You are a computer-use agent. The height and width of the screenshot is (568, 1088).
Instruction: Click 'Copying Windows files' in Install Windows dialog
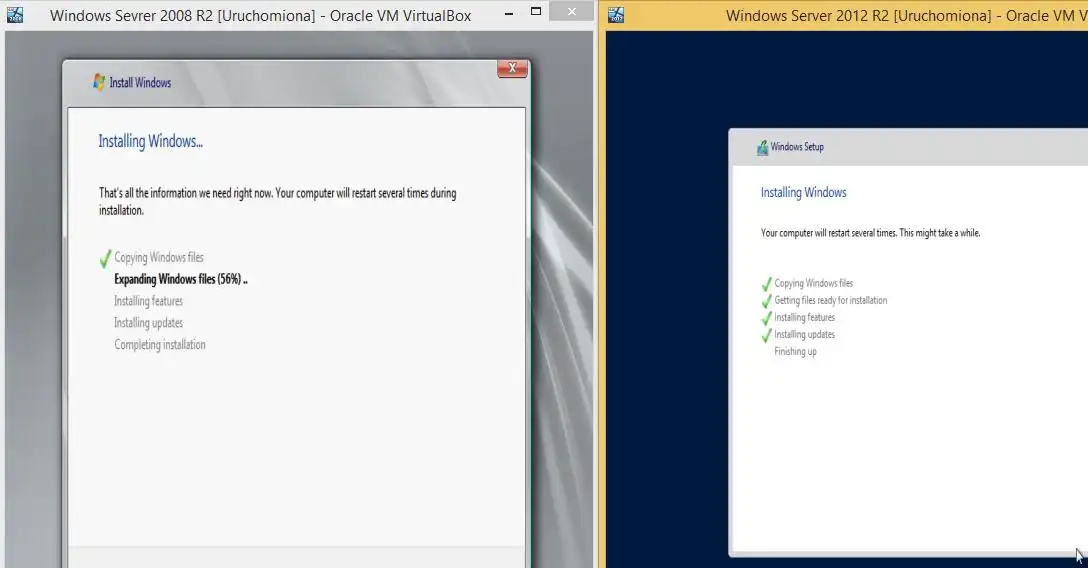pos(159,257)
